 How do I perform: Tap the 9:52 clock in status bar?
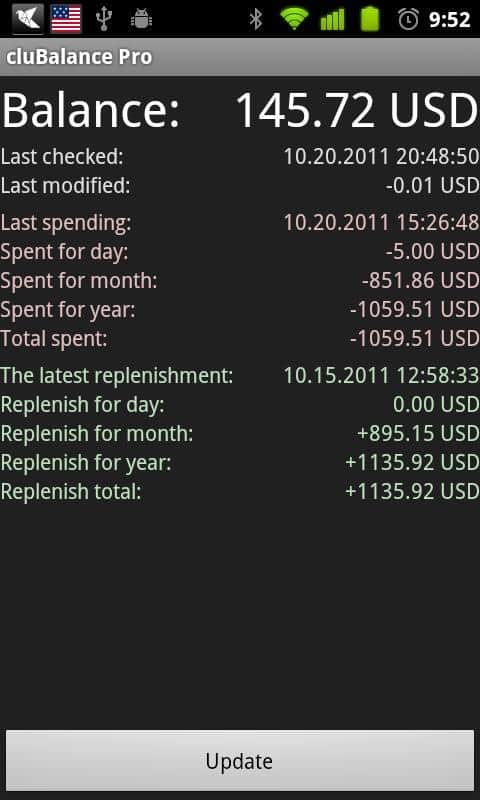[449, 20]
